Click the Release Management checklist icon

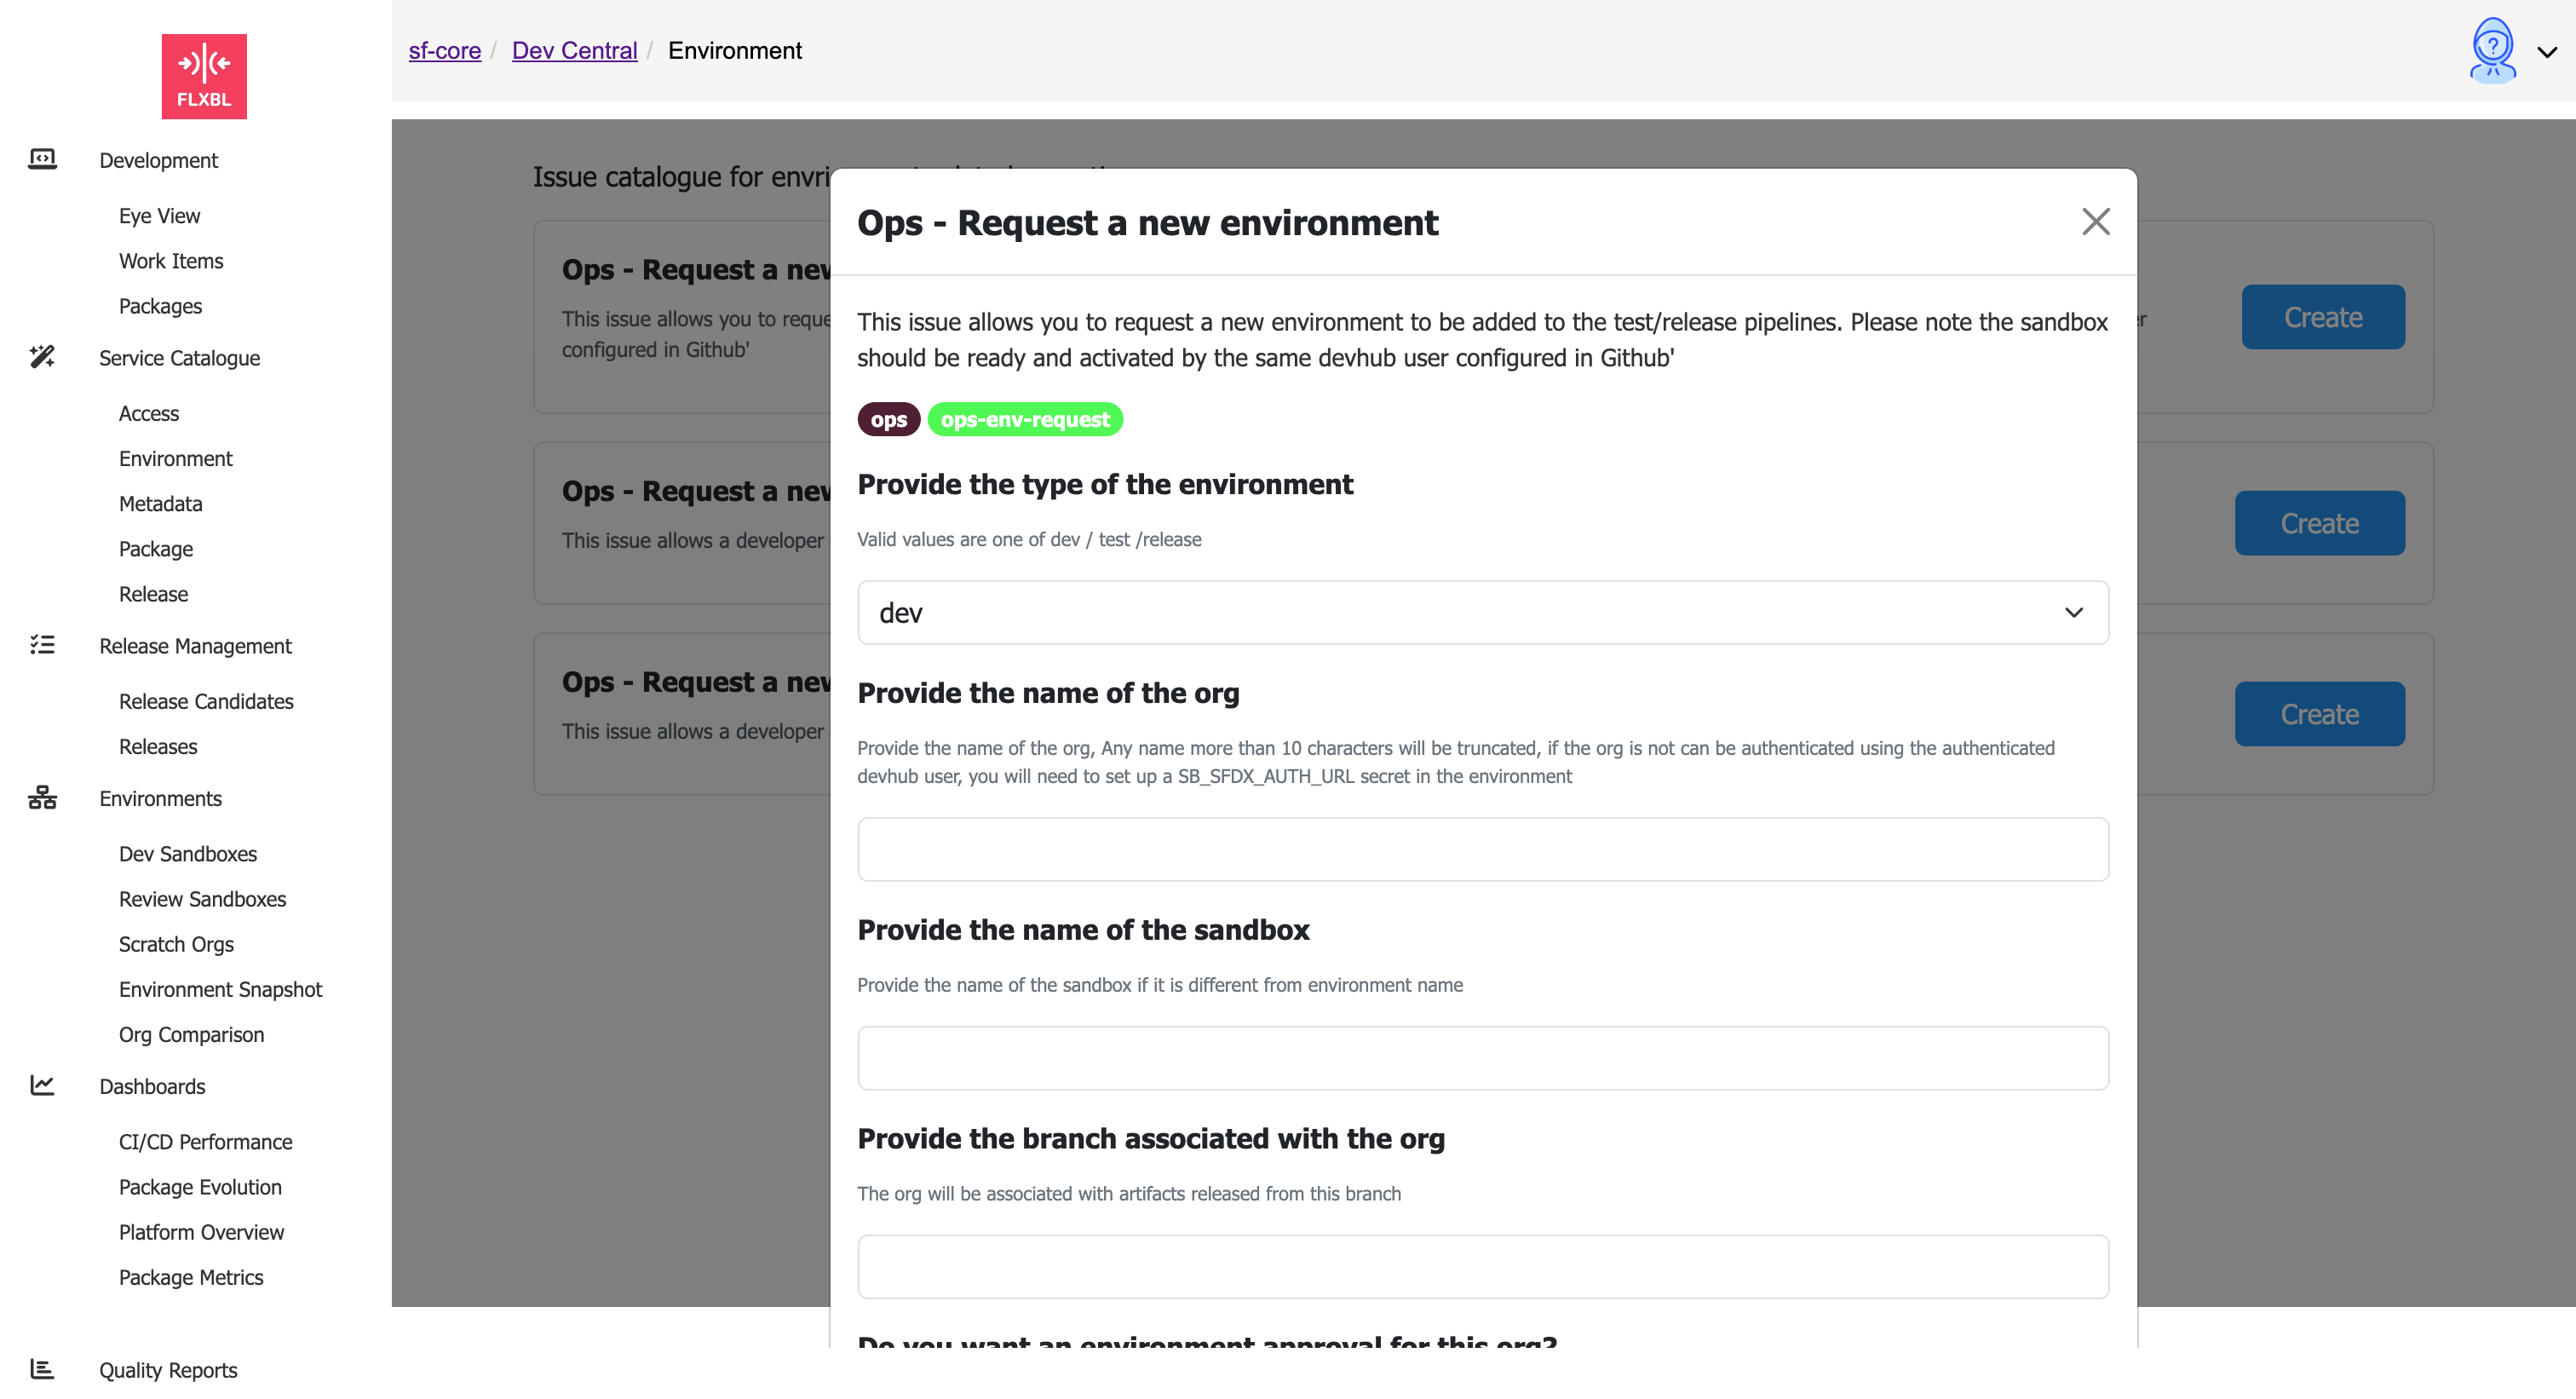point(42,645)
